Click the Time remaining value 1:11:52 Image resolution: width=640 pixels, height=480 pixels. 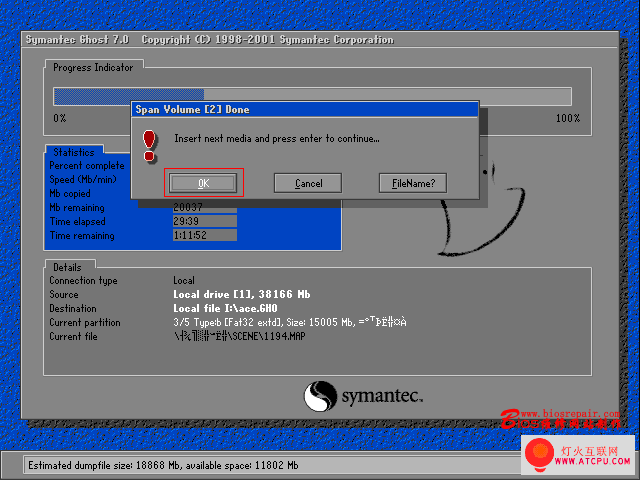click(204, 235)
